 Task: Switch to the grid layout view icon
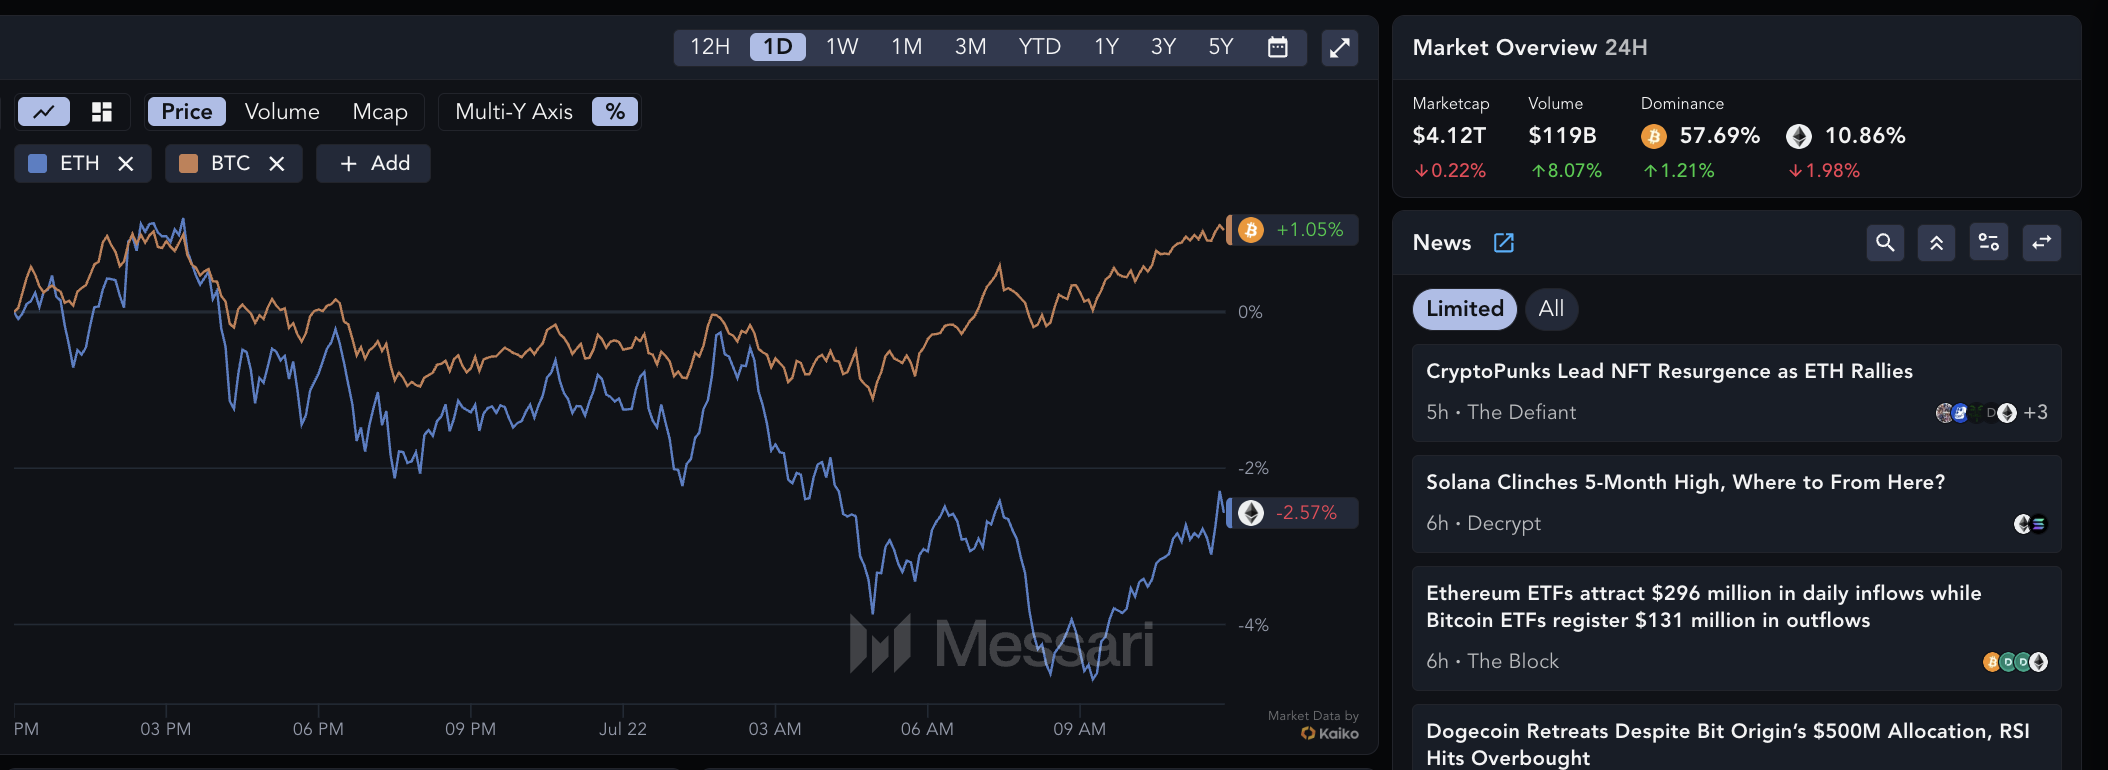tap(101, 112)
